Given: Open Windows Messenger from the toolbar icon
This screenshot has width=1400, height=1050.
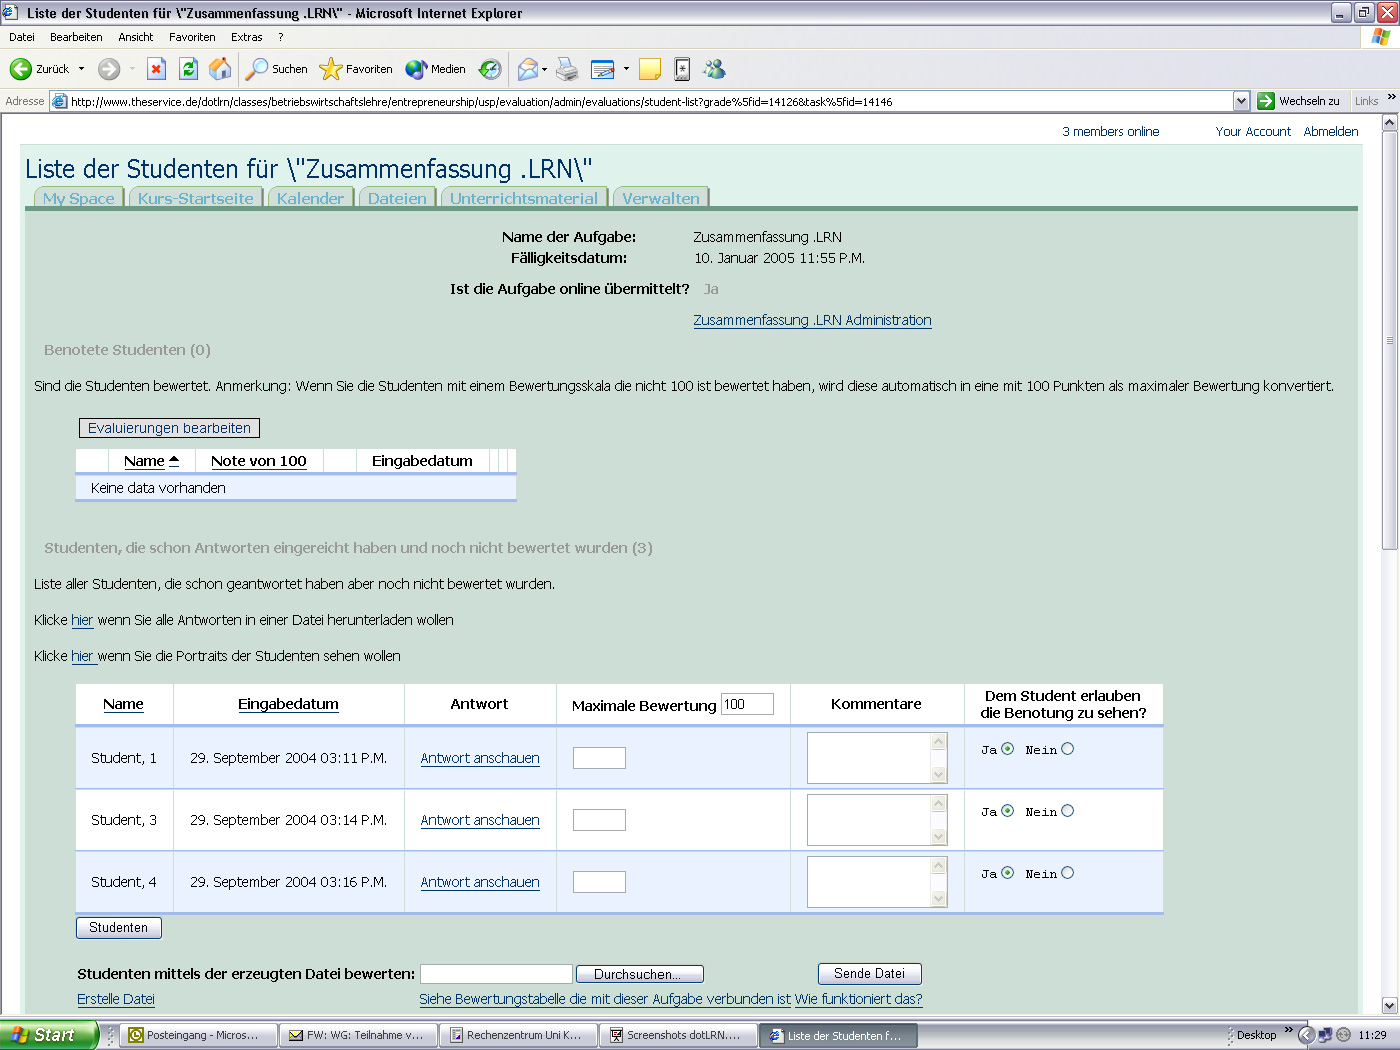Looking at the screenshot, I should point(713,69).
